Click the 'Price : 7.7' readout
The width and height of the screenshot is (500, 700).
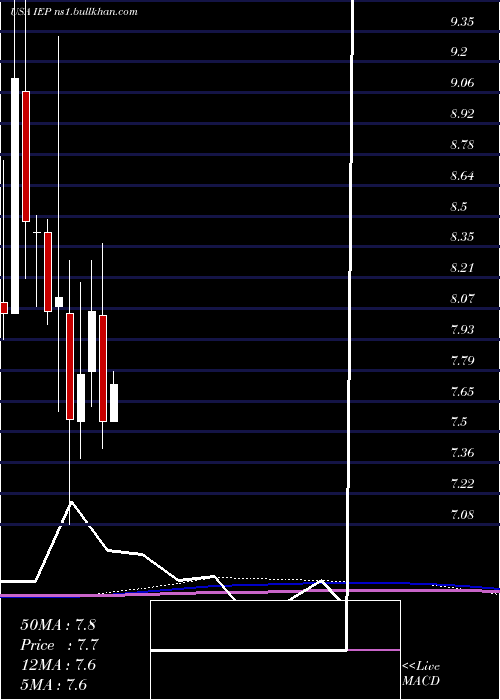[x=59, y=645]
